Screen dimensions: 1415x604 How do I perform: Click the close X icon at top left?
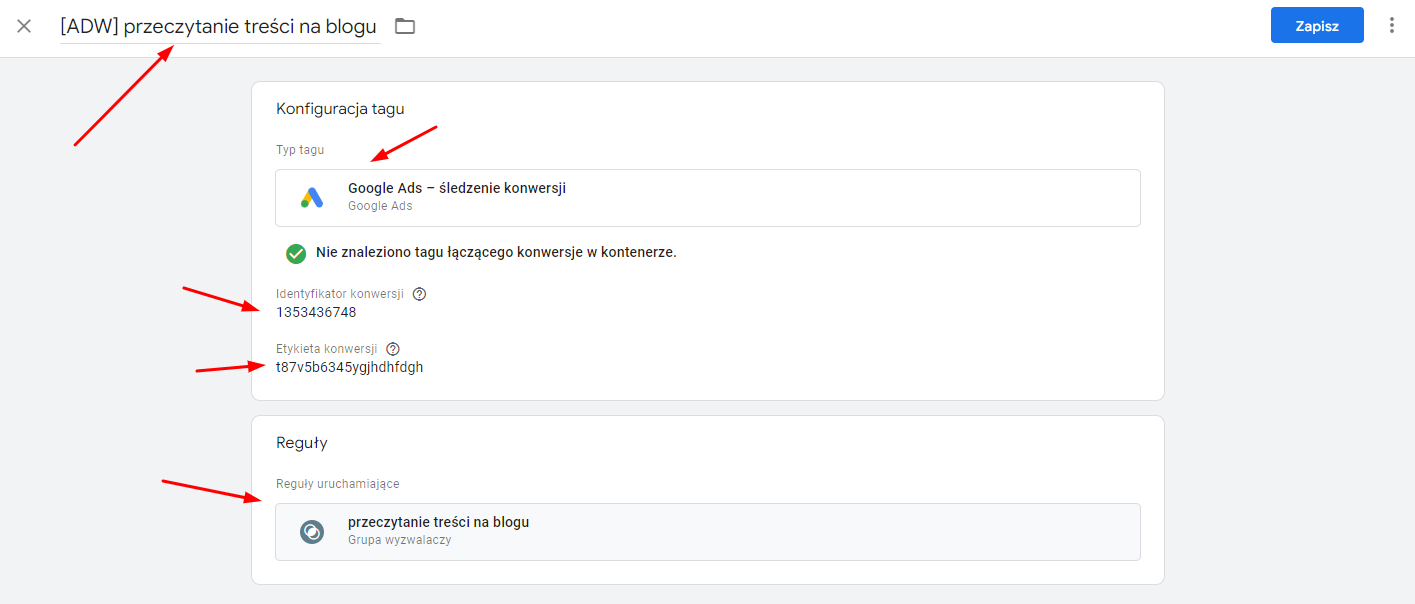23,26
